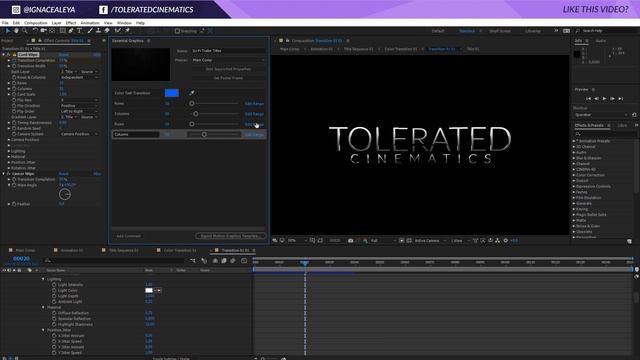This screenshot has height=360, width=640.
Task: Toggle Motion Blur switch icon in timeline
Action: coord(233,260)
